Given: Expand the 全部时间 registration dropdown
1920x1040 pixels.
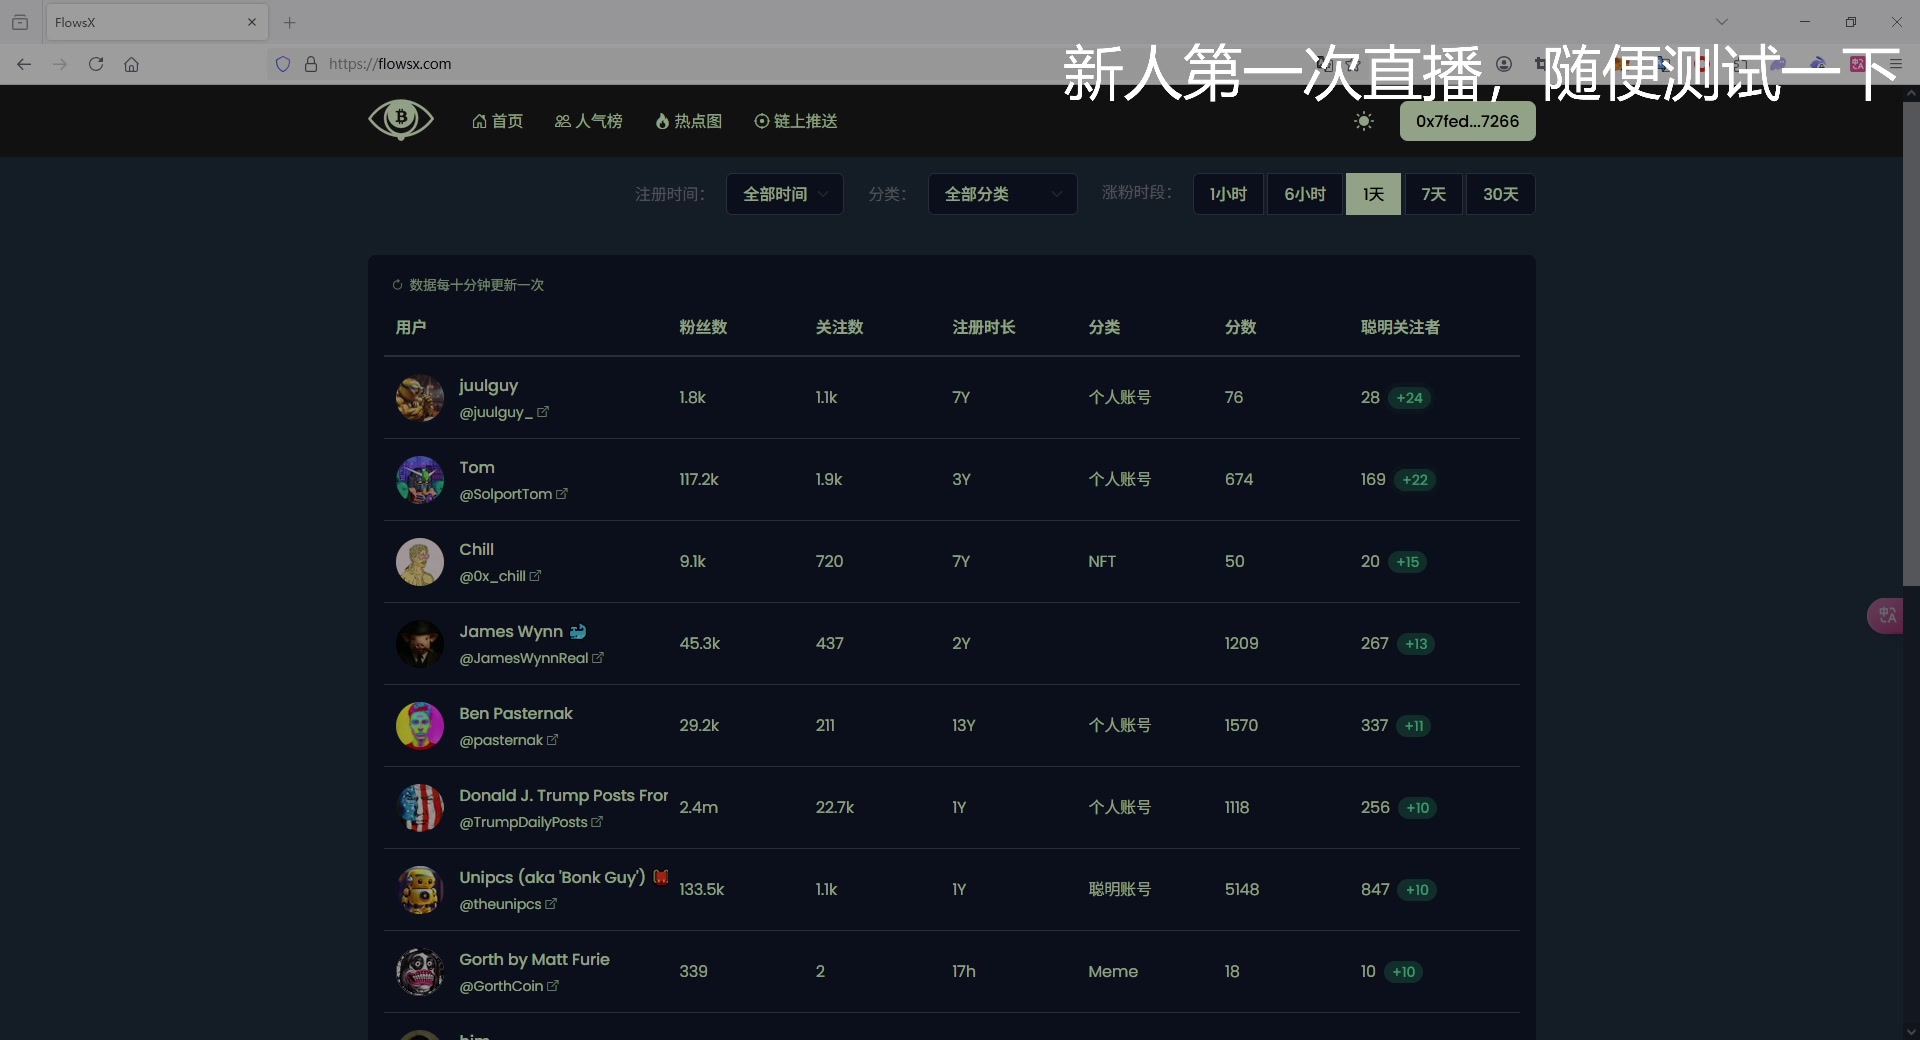Looking at the screenshot, I should point(784,194).
